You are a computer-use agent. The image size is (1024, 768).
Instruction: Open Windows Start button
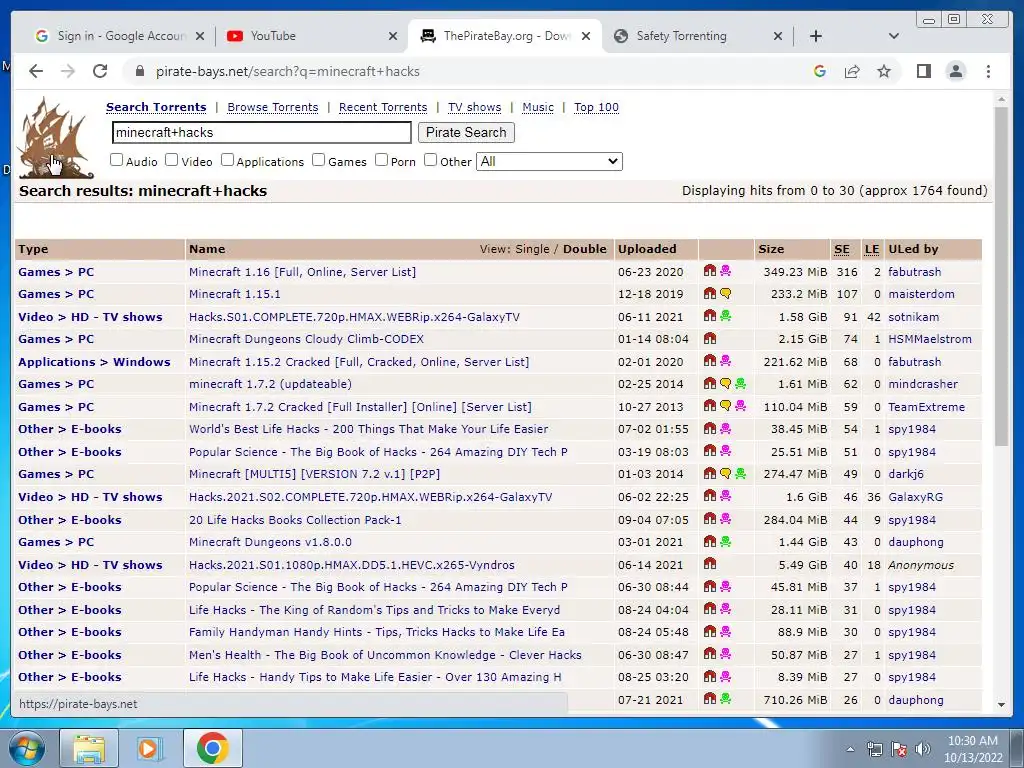point(26,748)
